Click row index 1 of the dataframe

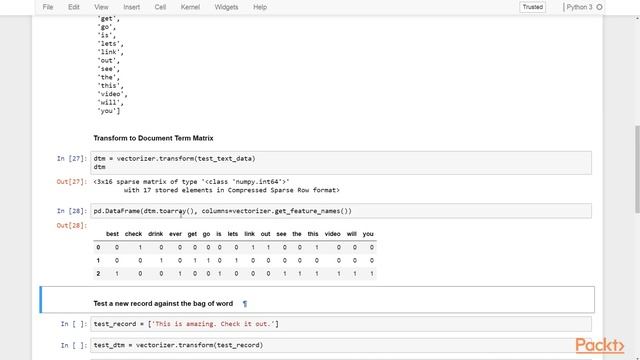(x=98, y=260)
